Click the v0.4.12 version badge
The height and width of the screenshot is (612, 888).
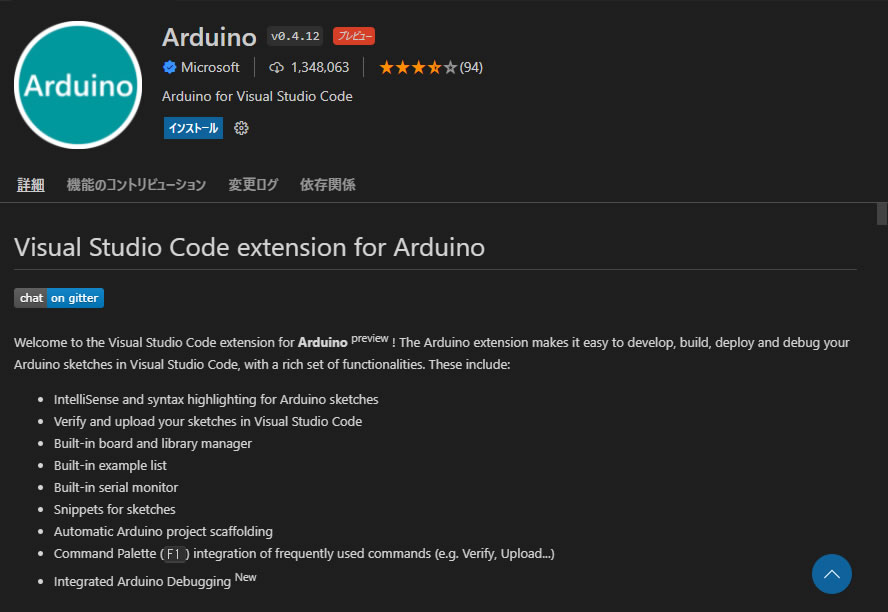pyautogui.click(x=295, y=36)
